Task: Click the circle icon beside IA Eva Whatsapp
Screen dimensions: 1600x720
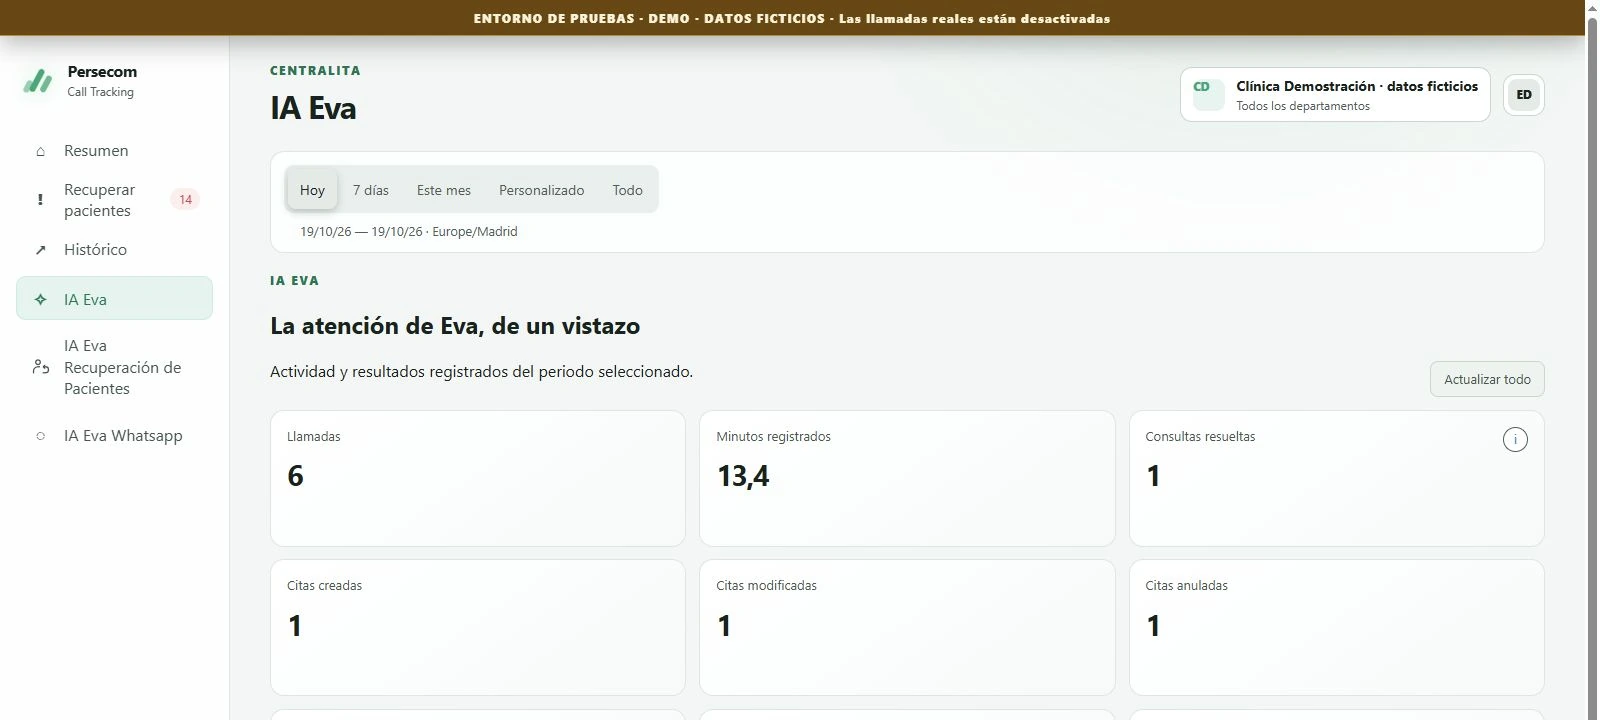Action: click(40, 436)
